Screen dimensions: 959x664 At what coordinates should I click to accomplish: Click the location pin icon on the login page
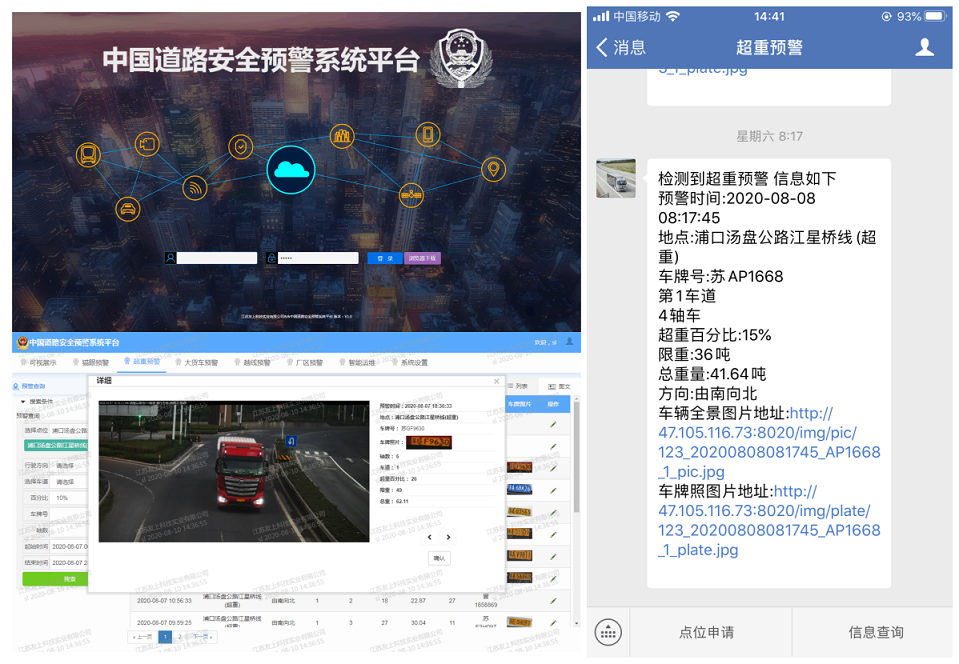tap(493, 169)
